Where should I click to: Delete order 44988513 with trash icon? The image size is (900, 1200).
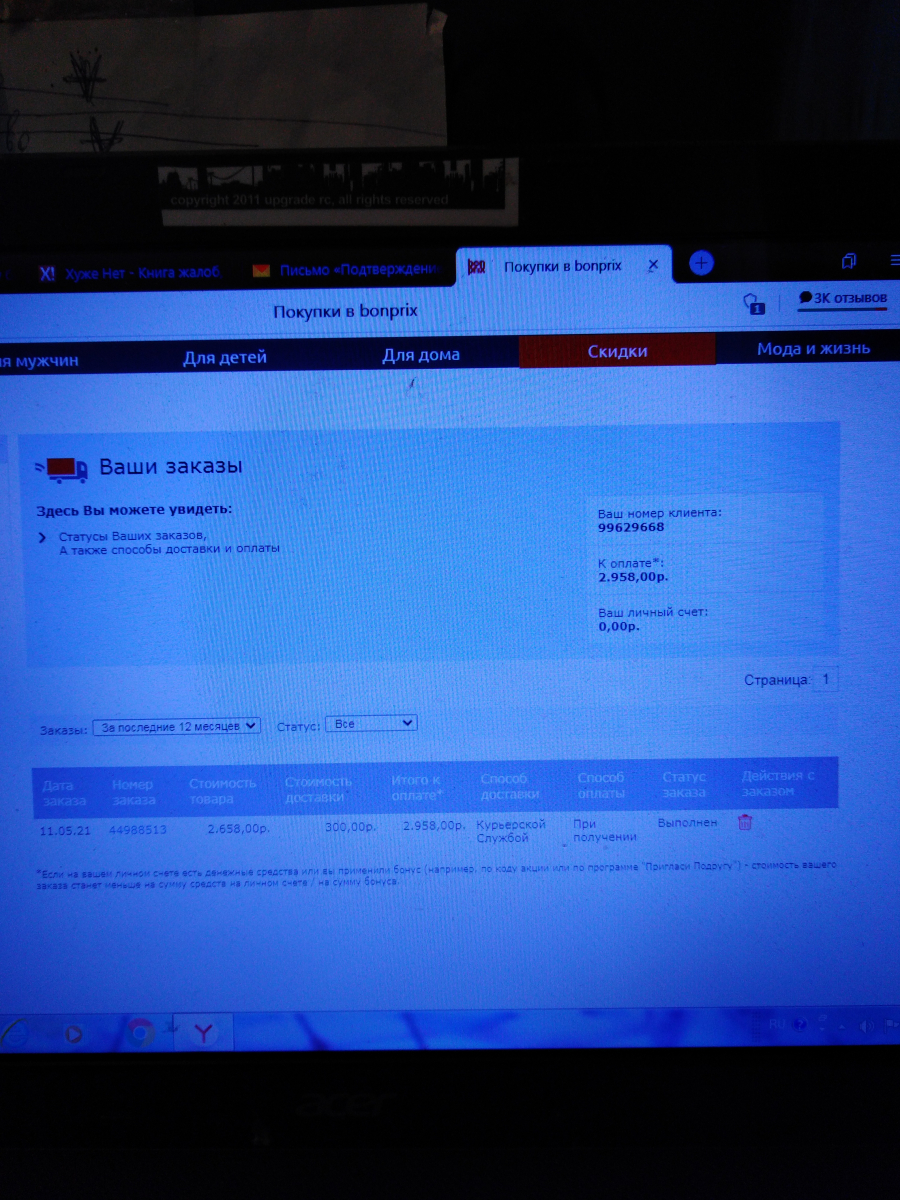click(x=745, y=823)
